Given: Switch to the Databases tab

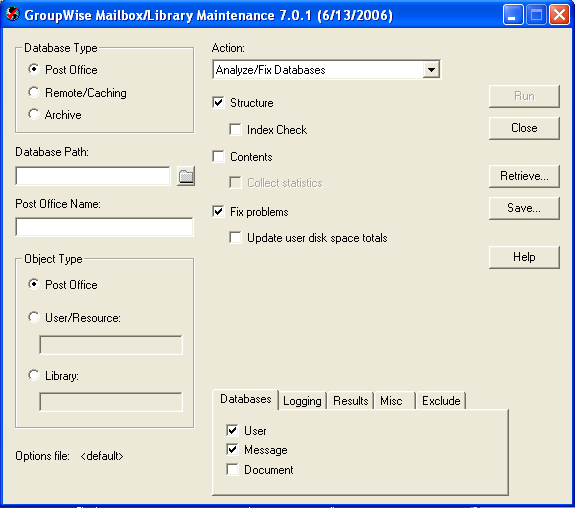Looking at the screenshot, I should [245, 399].
